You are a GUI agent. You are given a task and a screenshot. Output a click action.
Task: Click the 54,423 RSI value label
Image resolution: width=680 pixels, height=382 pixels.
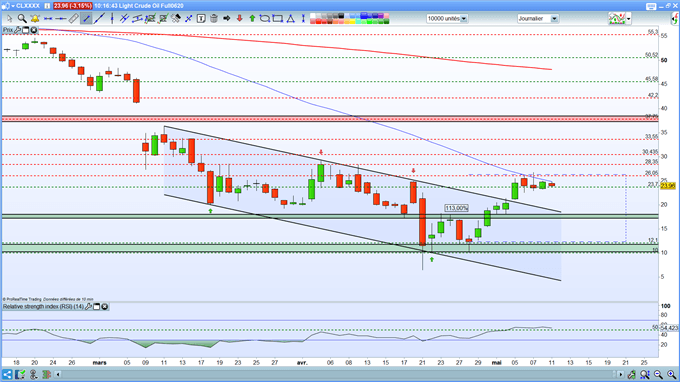click(670, 328)
